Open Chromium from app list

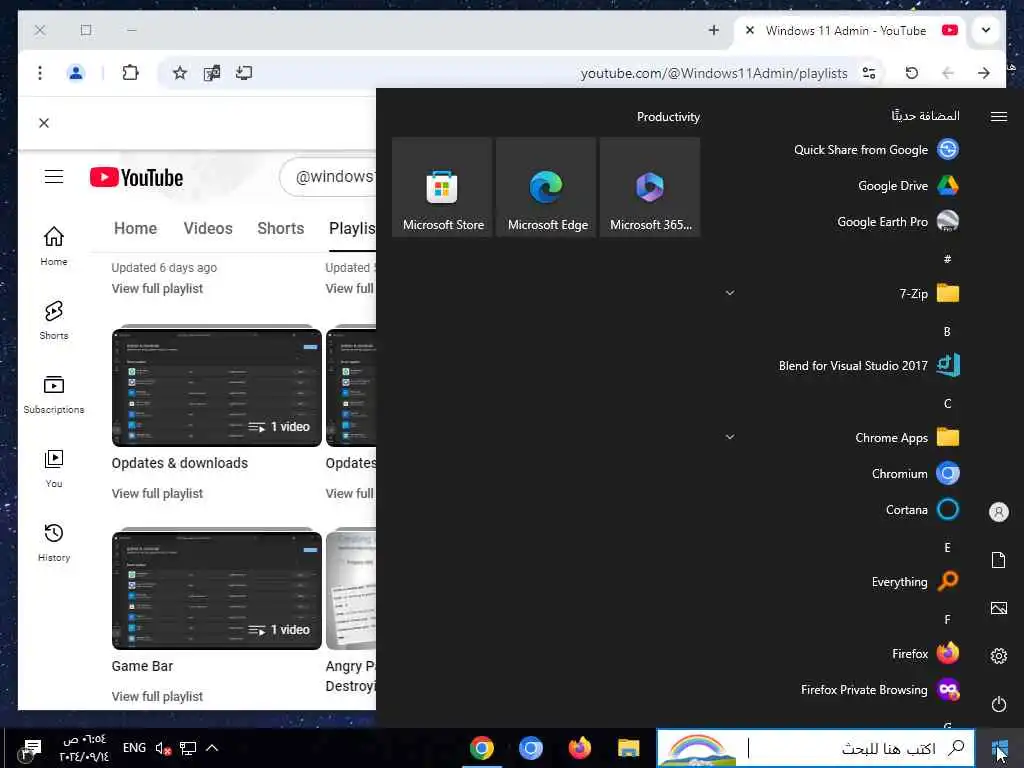coord(915,473)
